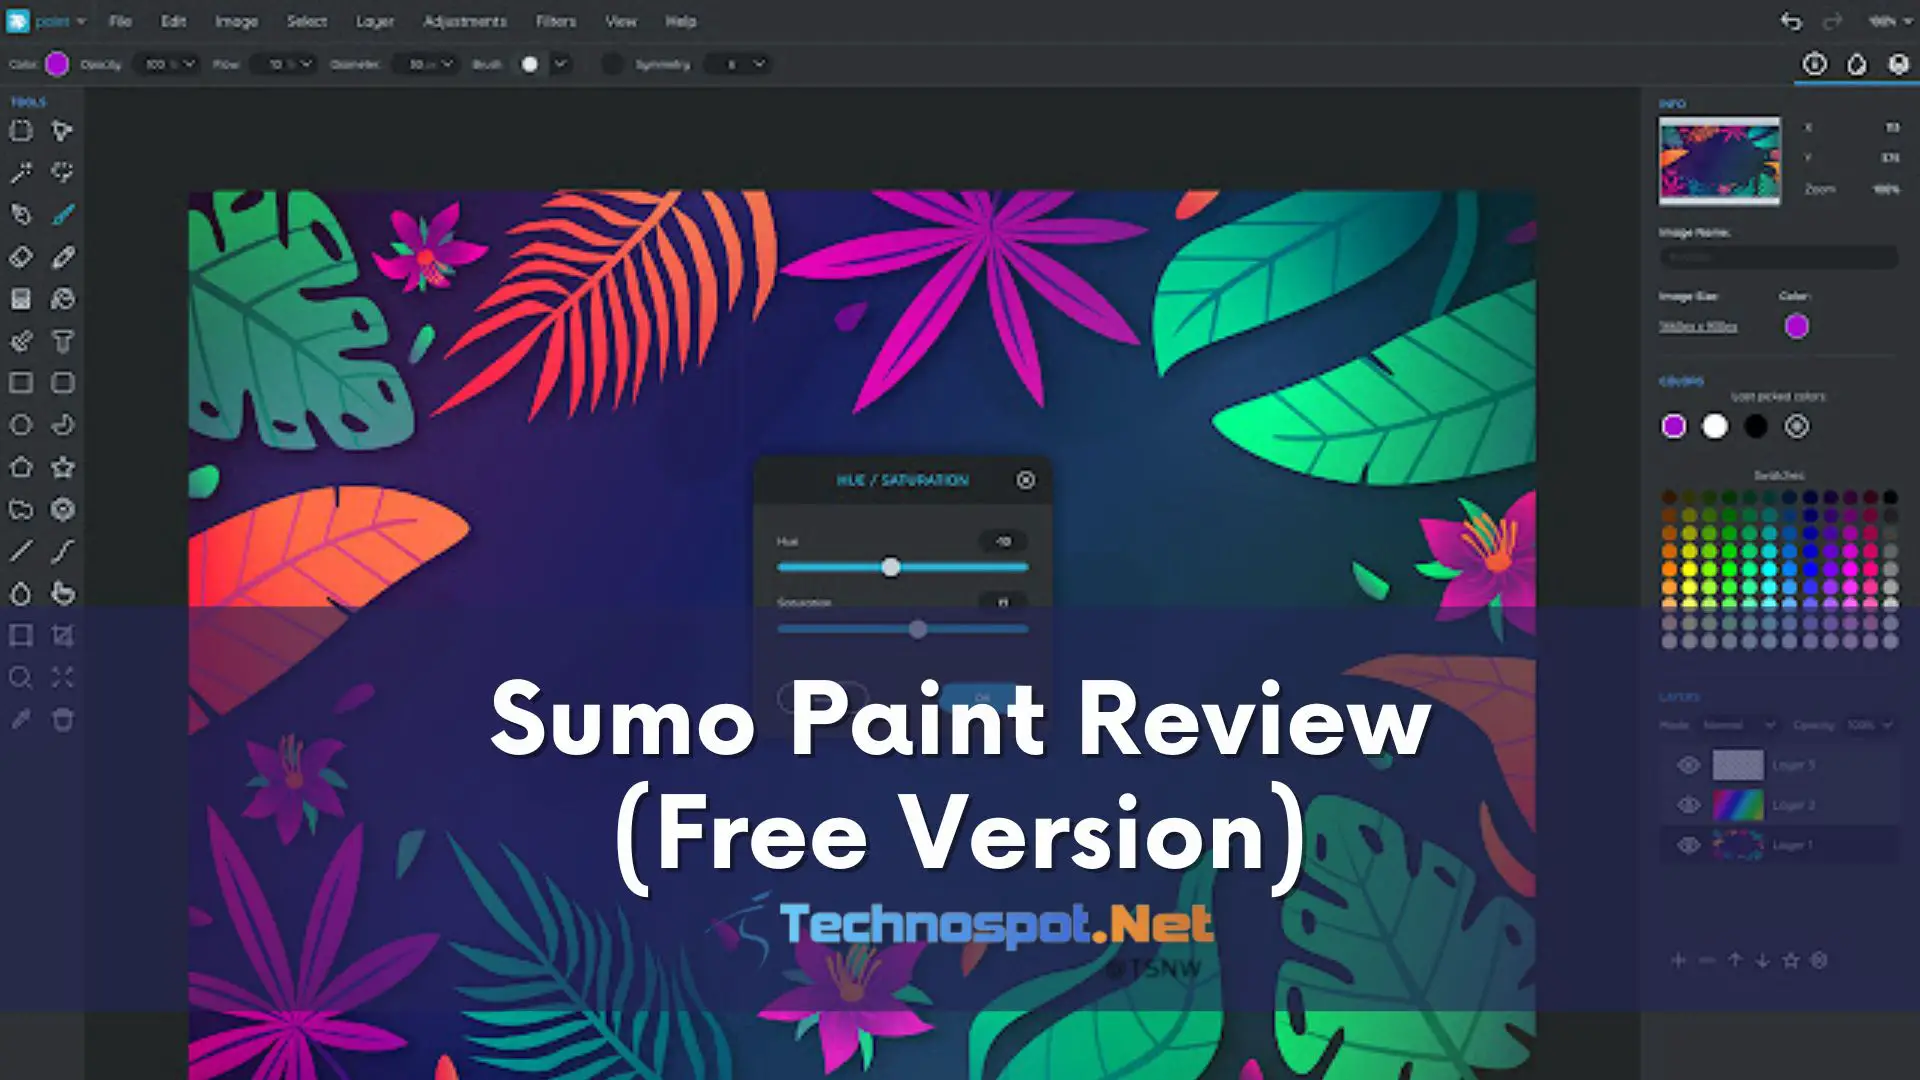
Task: Open the File menu
Action: tap(120, 21)
